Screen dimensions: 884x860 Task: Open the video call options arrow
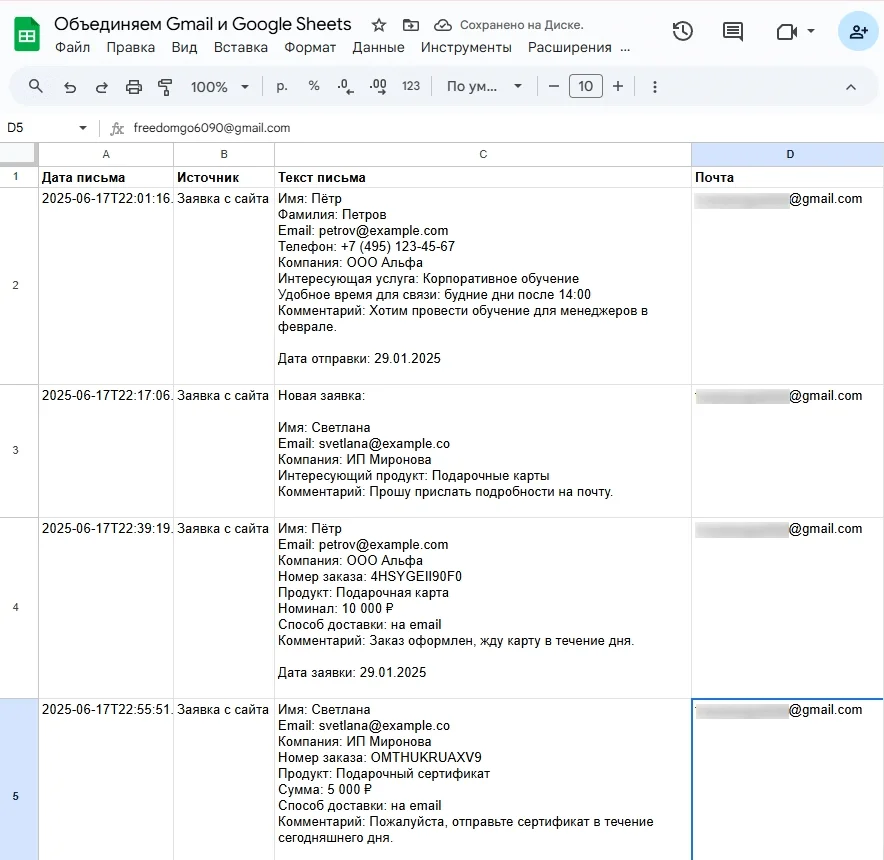[x=810, y=31]
